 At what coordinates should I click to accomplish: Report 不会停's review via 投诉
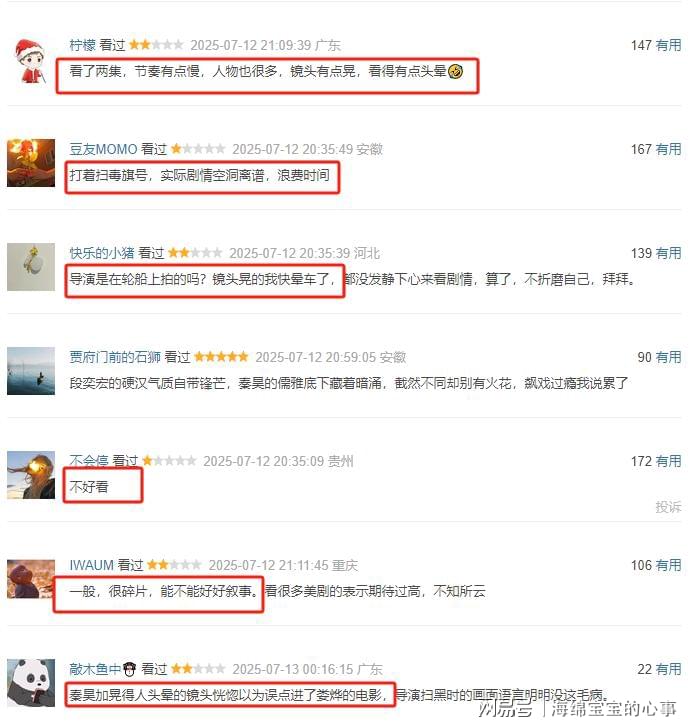pos(669,507)
